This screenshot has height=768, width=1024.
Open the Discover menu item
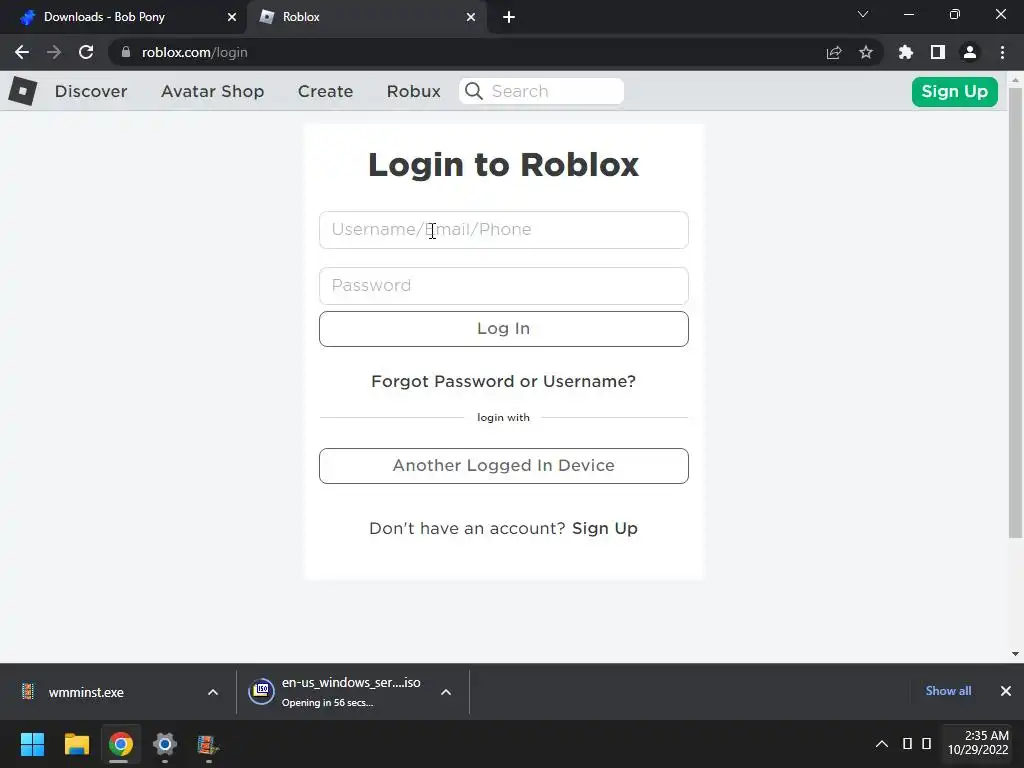click(91, 91)
